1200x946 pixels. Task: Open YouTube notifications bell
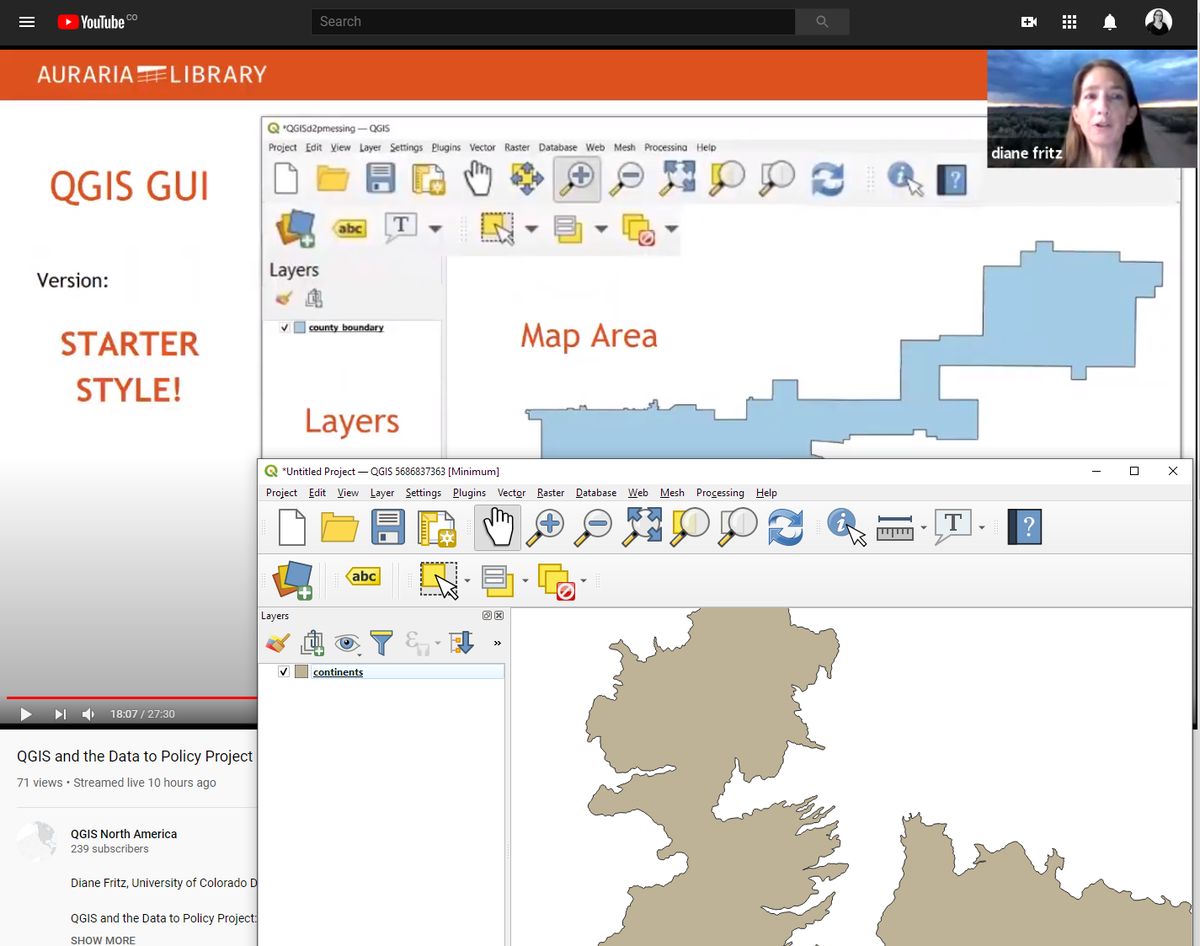click(x=1109, y=22)
